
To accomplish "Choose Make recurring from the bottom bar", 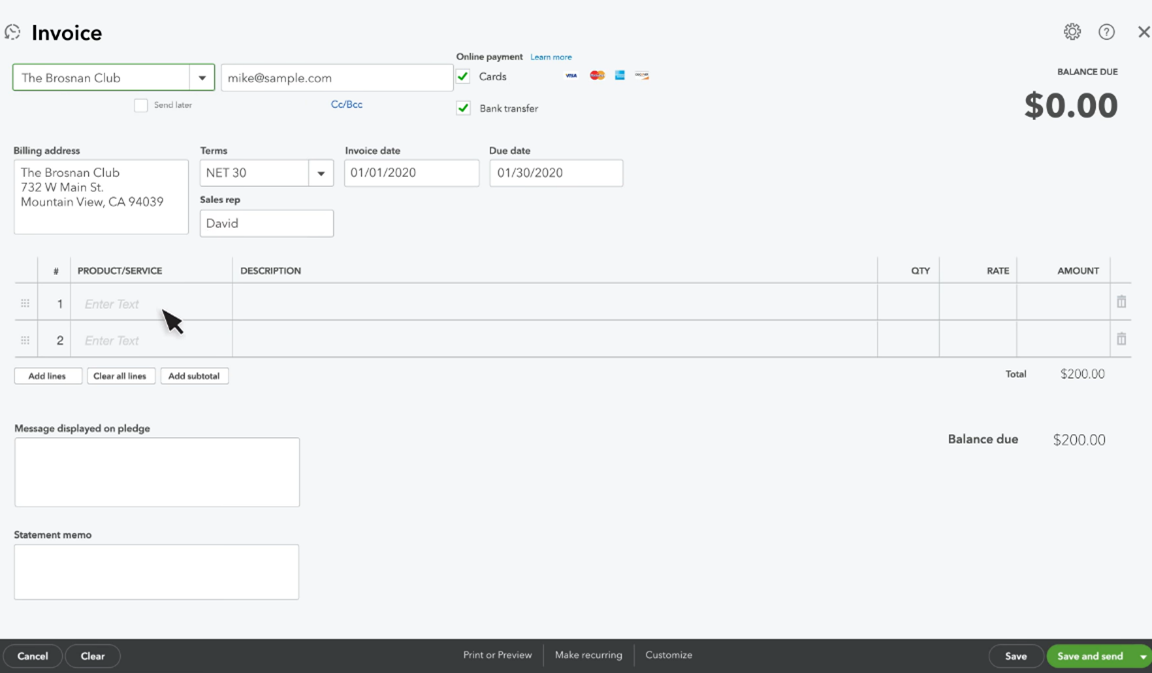I will pos(588,655).
